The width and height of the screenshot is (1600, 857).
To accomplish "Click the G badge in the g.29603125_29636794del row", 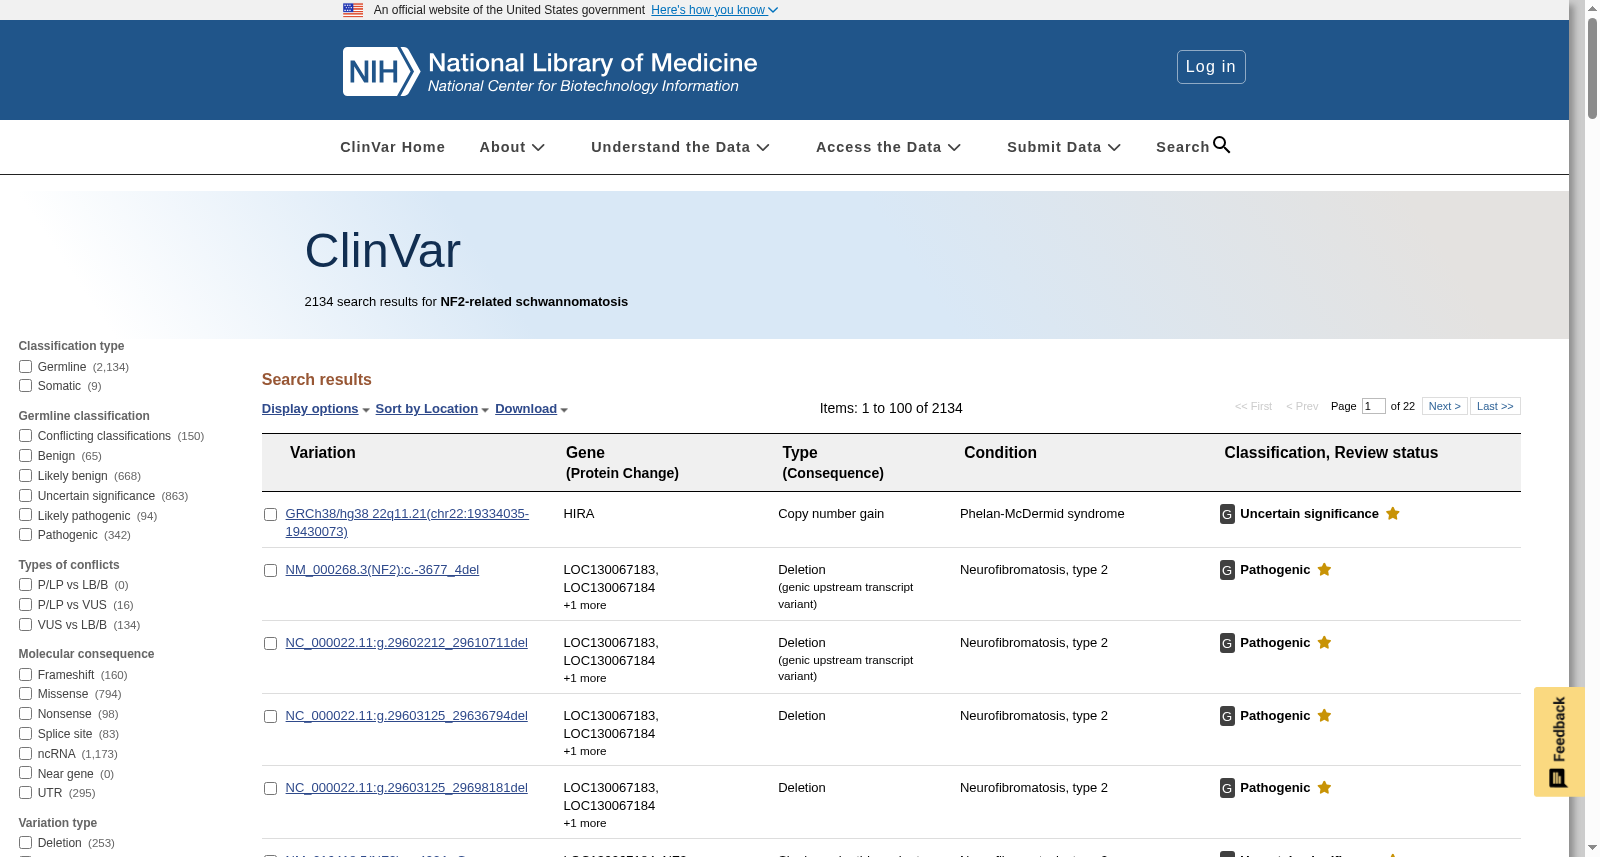I will (x=1227, y=716).
